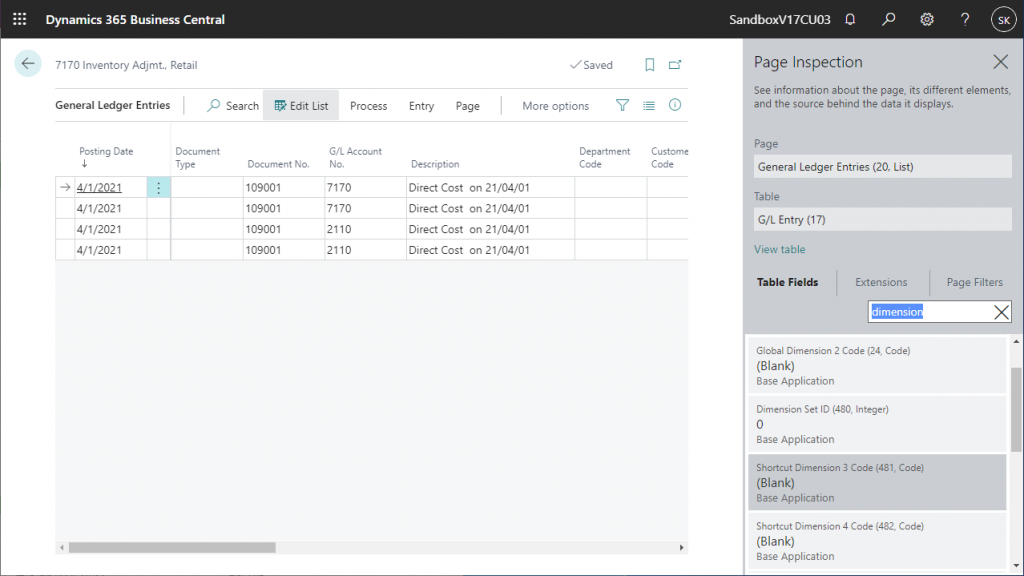Toggle the filter pane icon
The width and height of the screenshot is (1024, 576).
pos(622,105)
